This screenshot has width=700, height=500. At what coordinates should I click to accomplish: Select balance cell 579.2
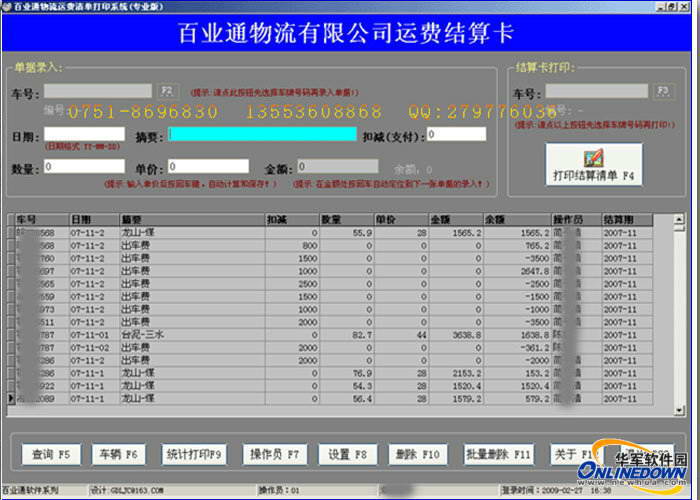tap(518, 399)
